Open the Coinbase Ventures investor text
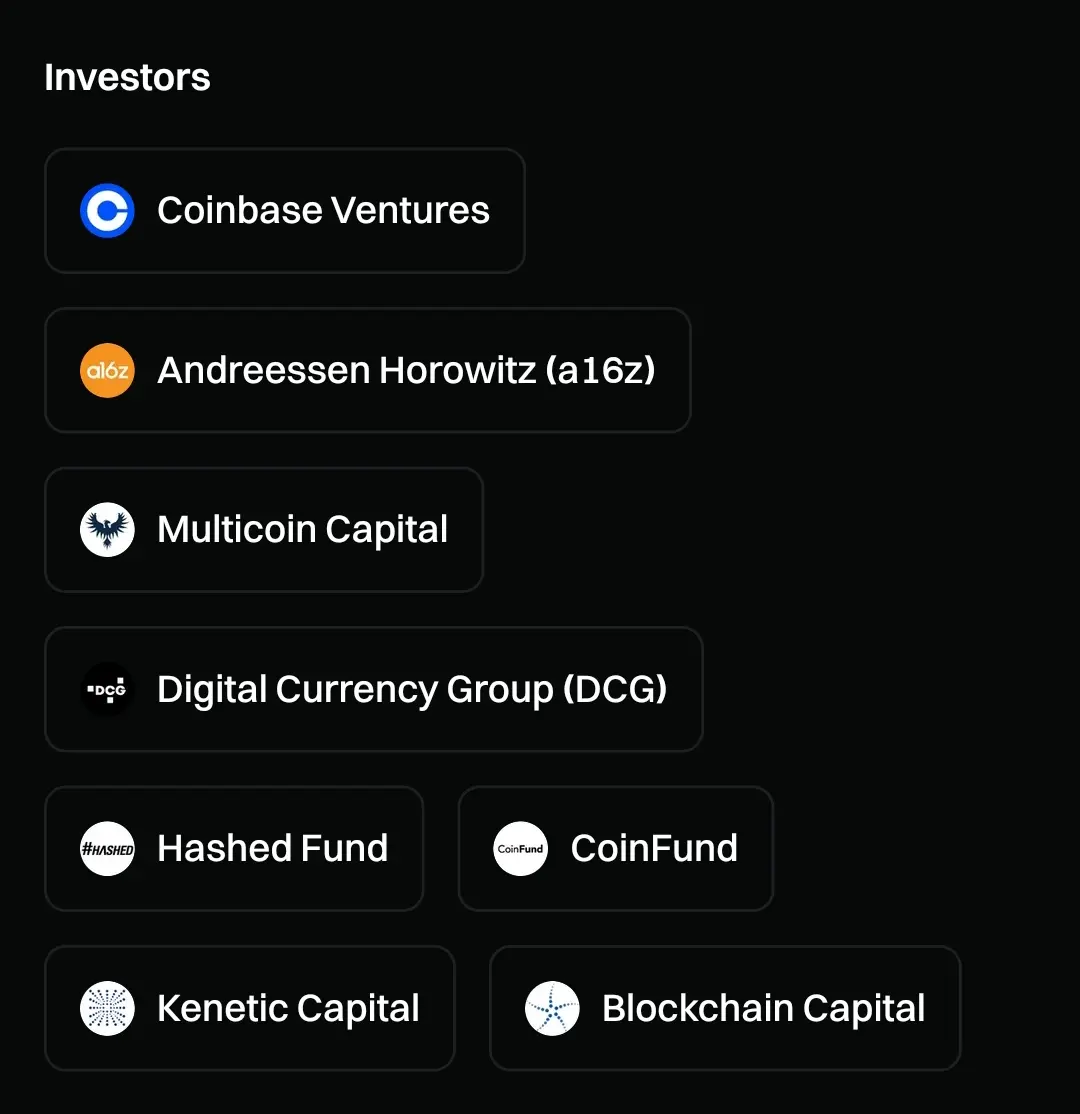Viewport: 1080px width, 1114px height. point(323,211)
